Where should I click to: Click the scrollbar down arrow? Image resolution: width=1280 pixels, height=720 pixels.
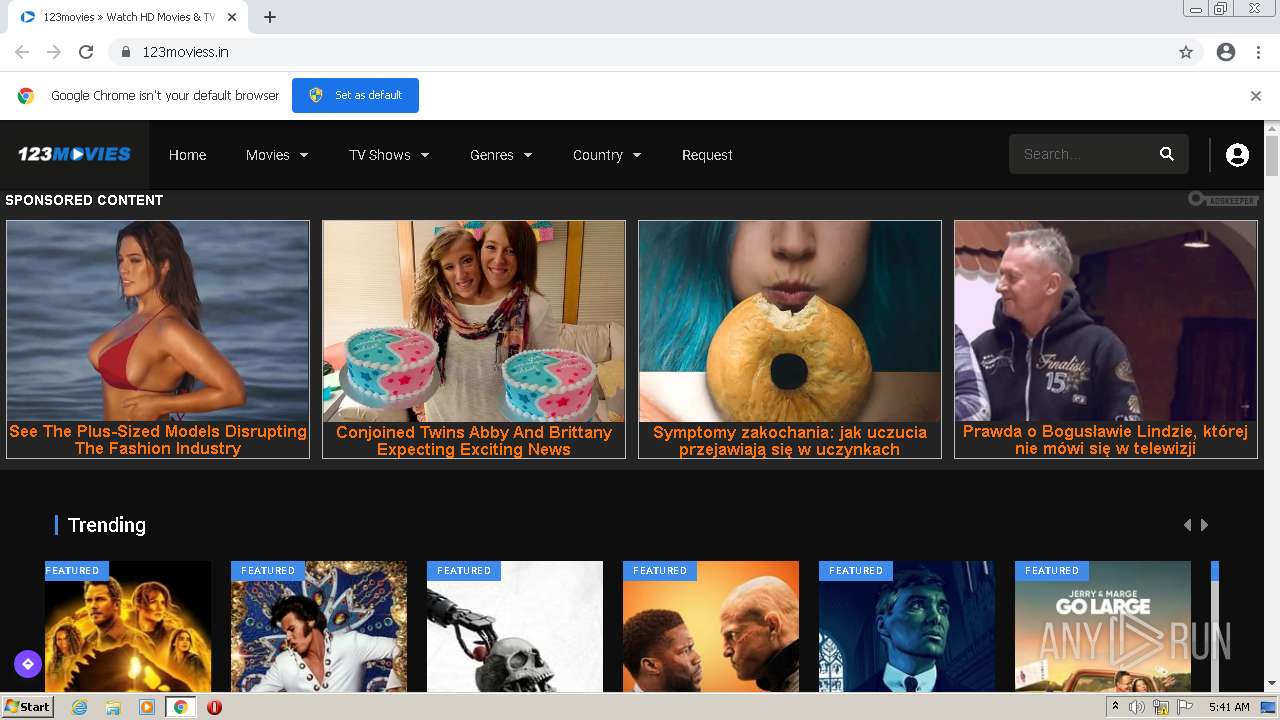click(1272, 684)
